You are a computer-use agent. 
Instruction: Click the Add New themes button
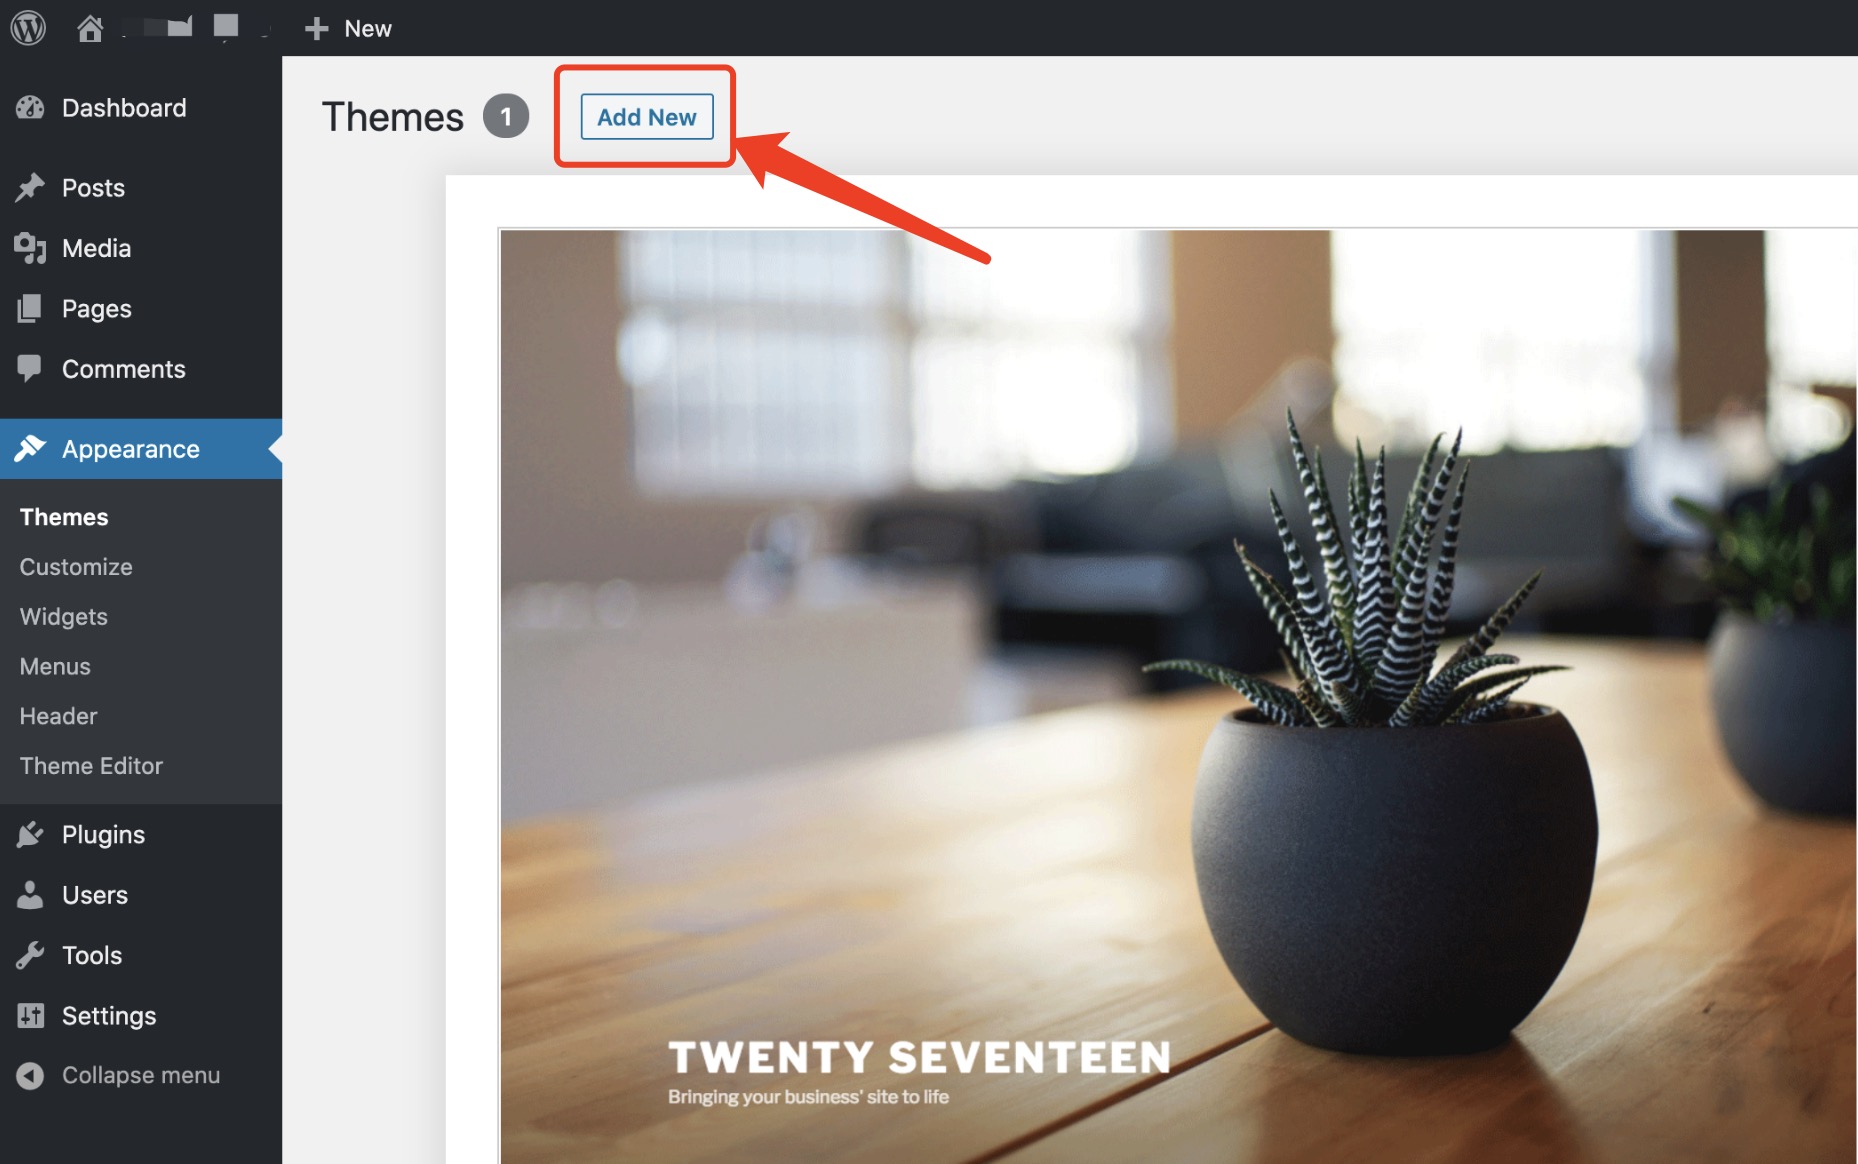(x=647, y=117)
